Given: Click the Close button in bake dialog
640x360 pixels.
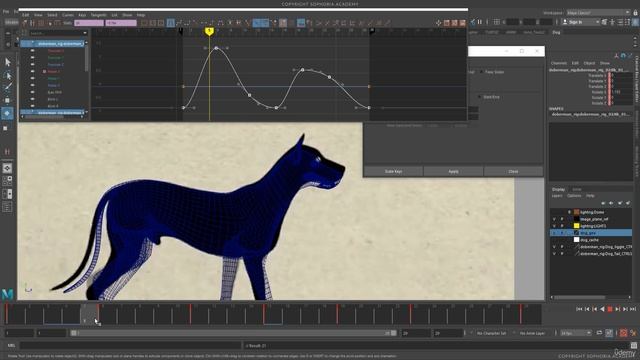Looking at the screenshot, I should tap(513, 171).
